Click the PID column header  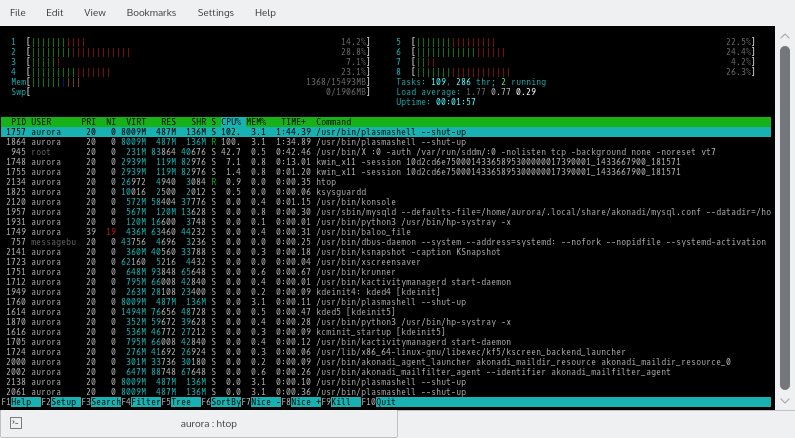[x=19, y=121]
